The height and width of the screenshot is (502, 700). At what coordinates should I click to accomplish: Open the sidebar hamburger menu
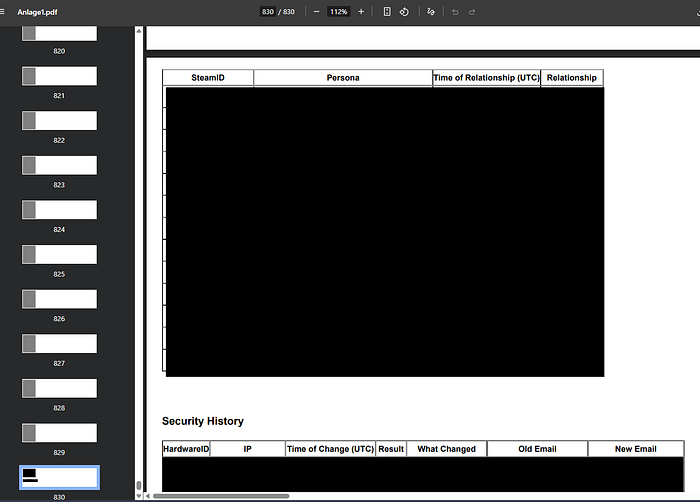coord(2,12)
